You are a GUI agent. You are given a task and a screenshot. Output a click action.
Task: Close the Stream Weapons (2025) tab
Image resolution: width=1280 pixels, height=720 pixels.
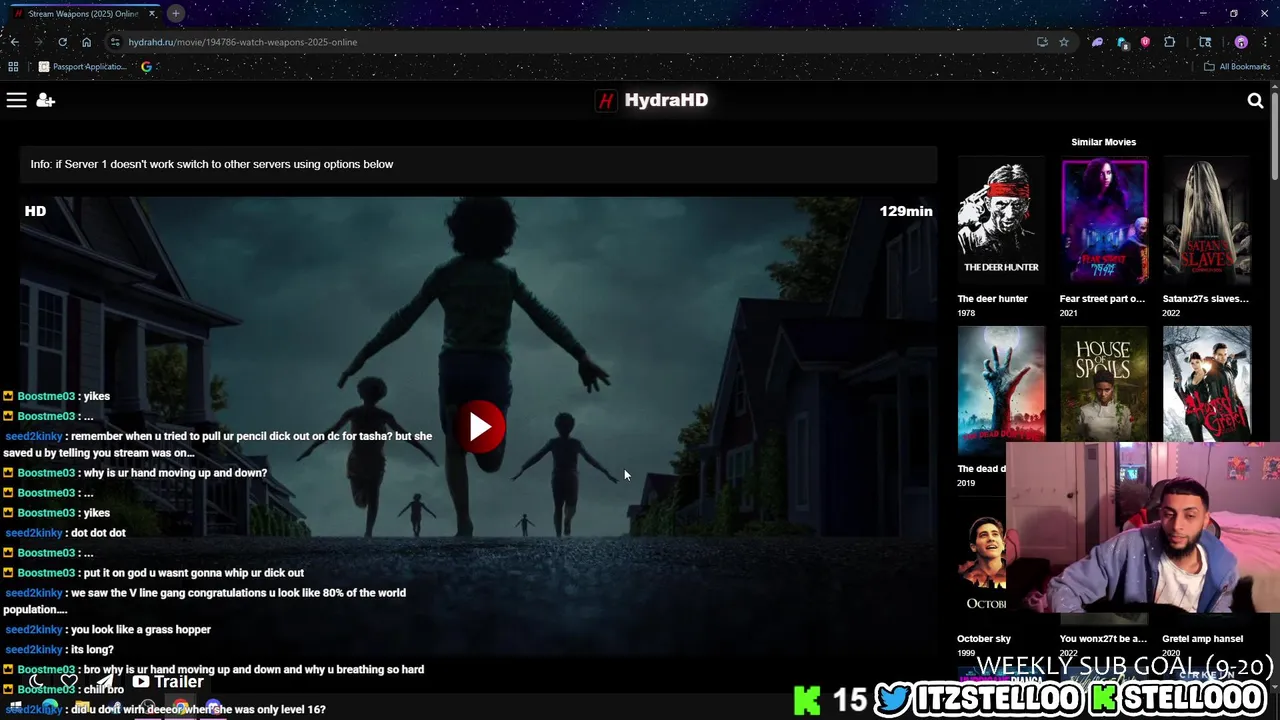(x=152, y=13)
